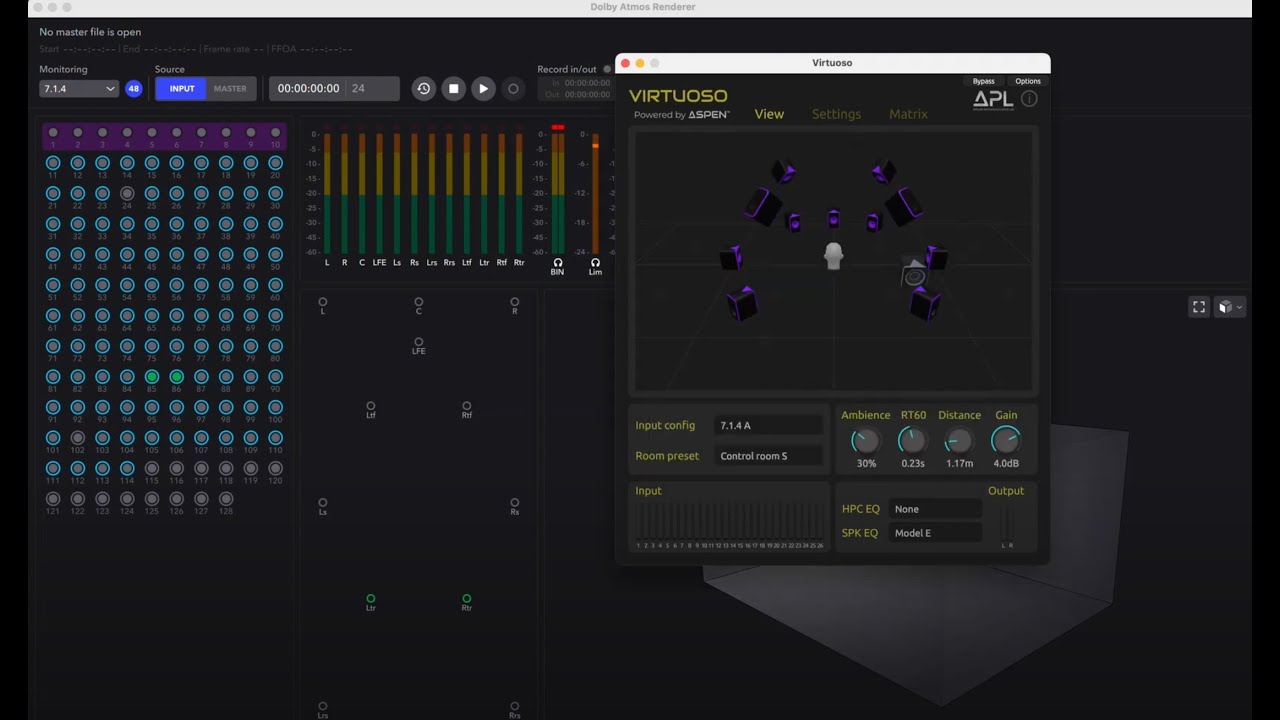Click the 4.0dB Gain value
Image resolution: width=1280 pixels, height=720 pixels.
coord(1006,464)
